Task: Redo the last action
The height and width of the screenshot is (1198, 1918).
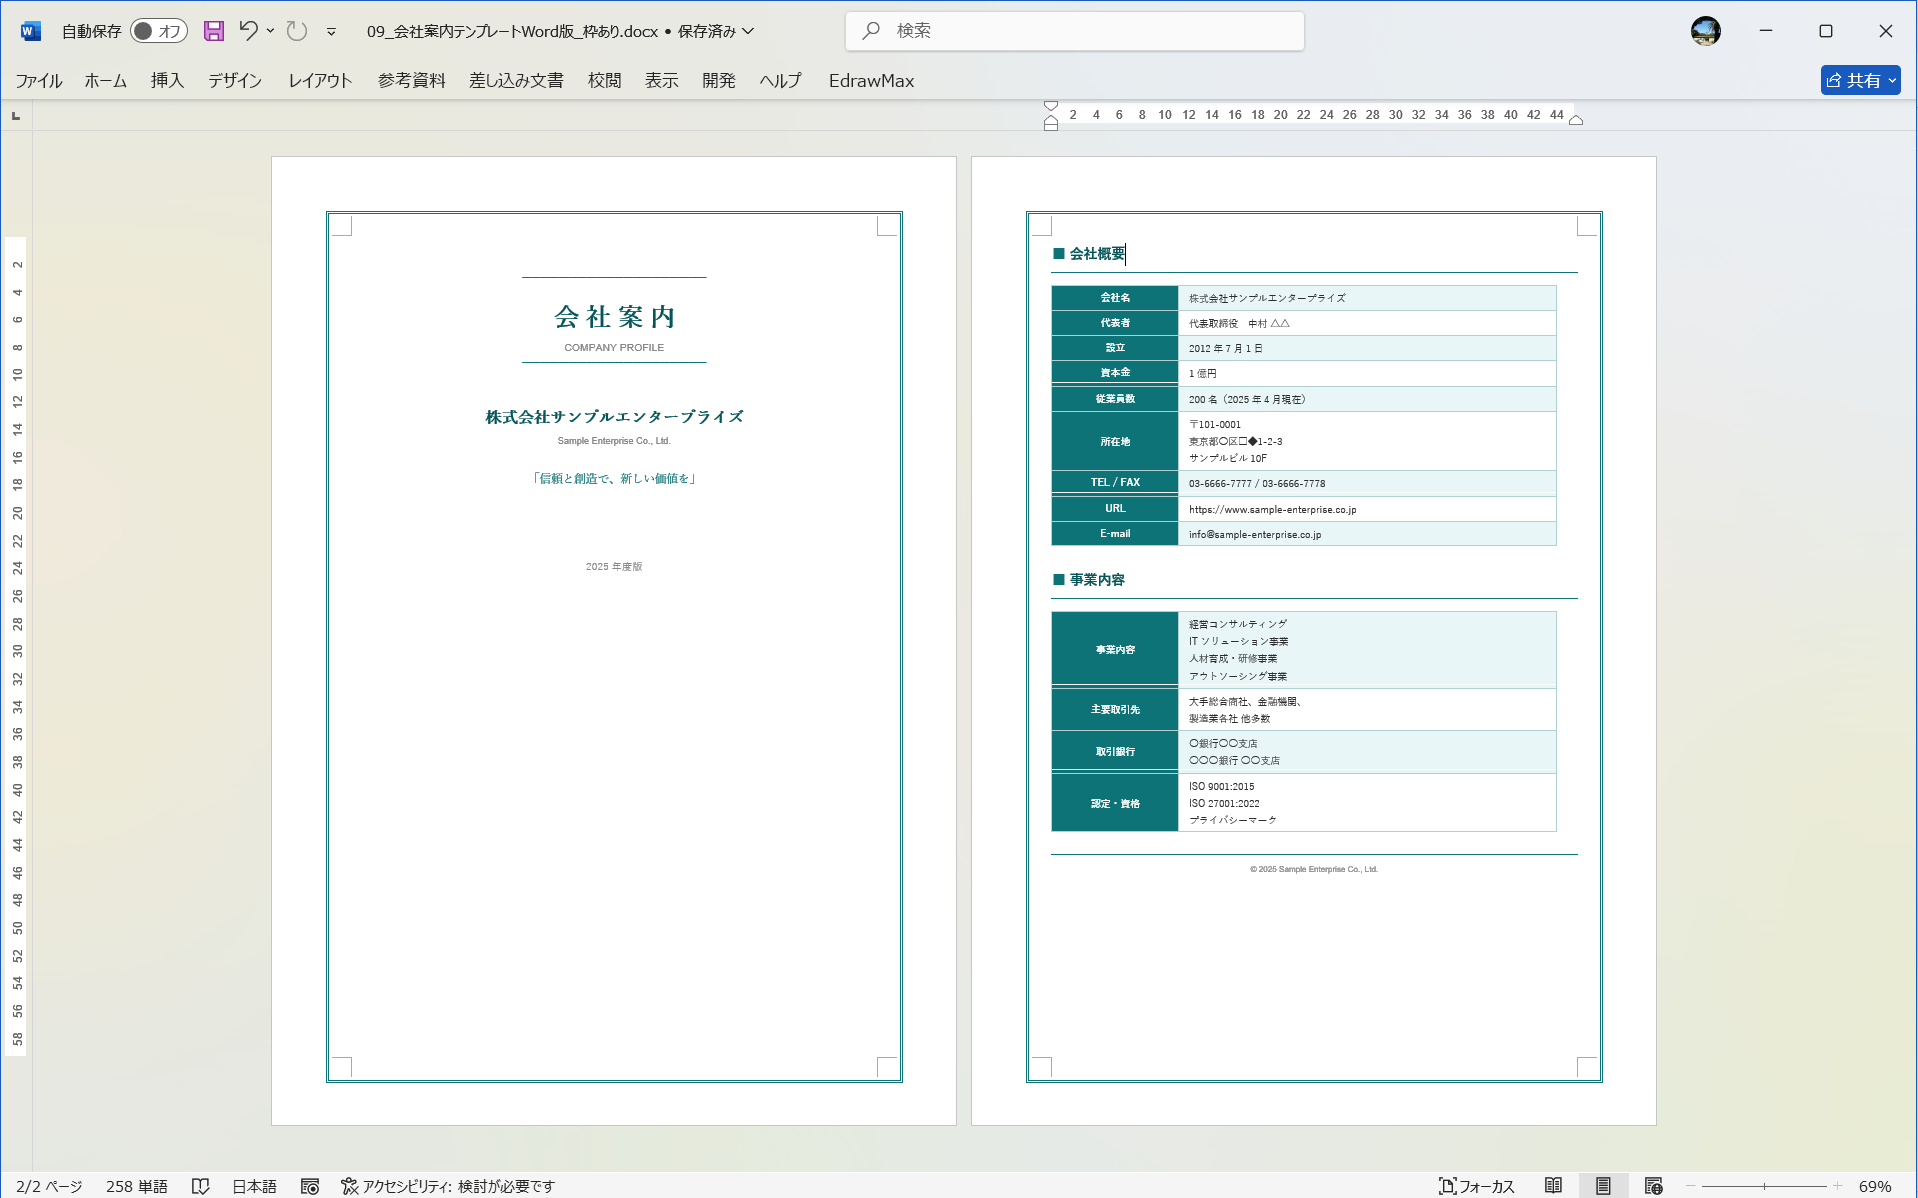Action: pyautogui.click(x=296, y=31)
